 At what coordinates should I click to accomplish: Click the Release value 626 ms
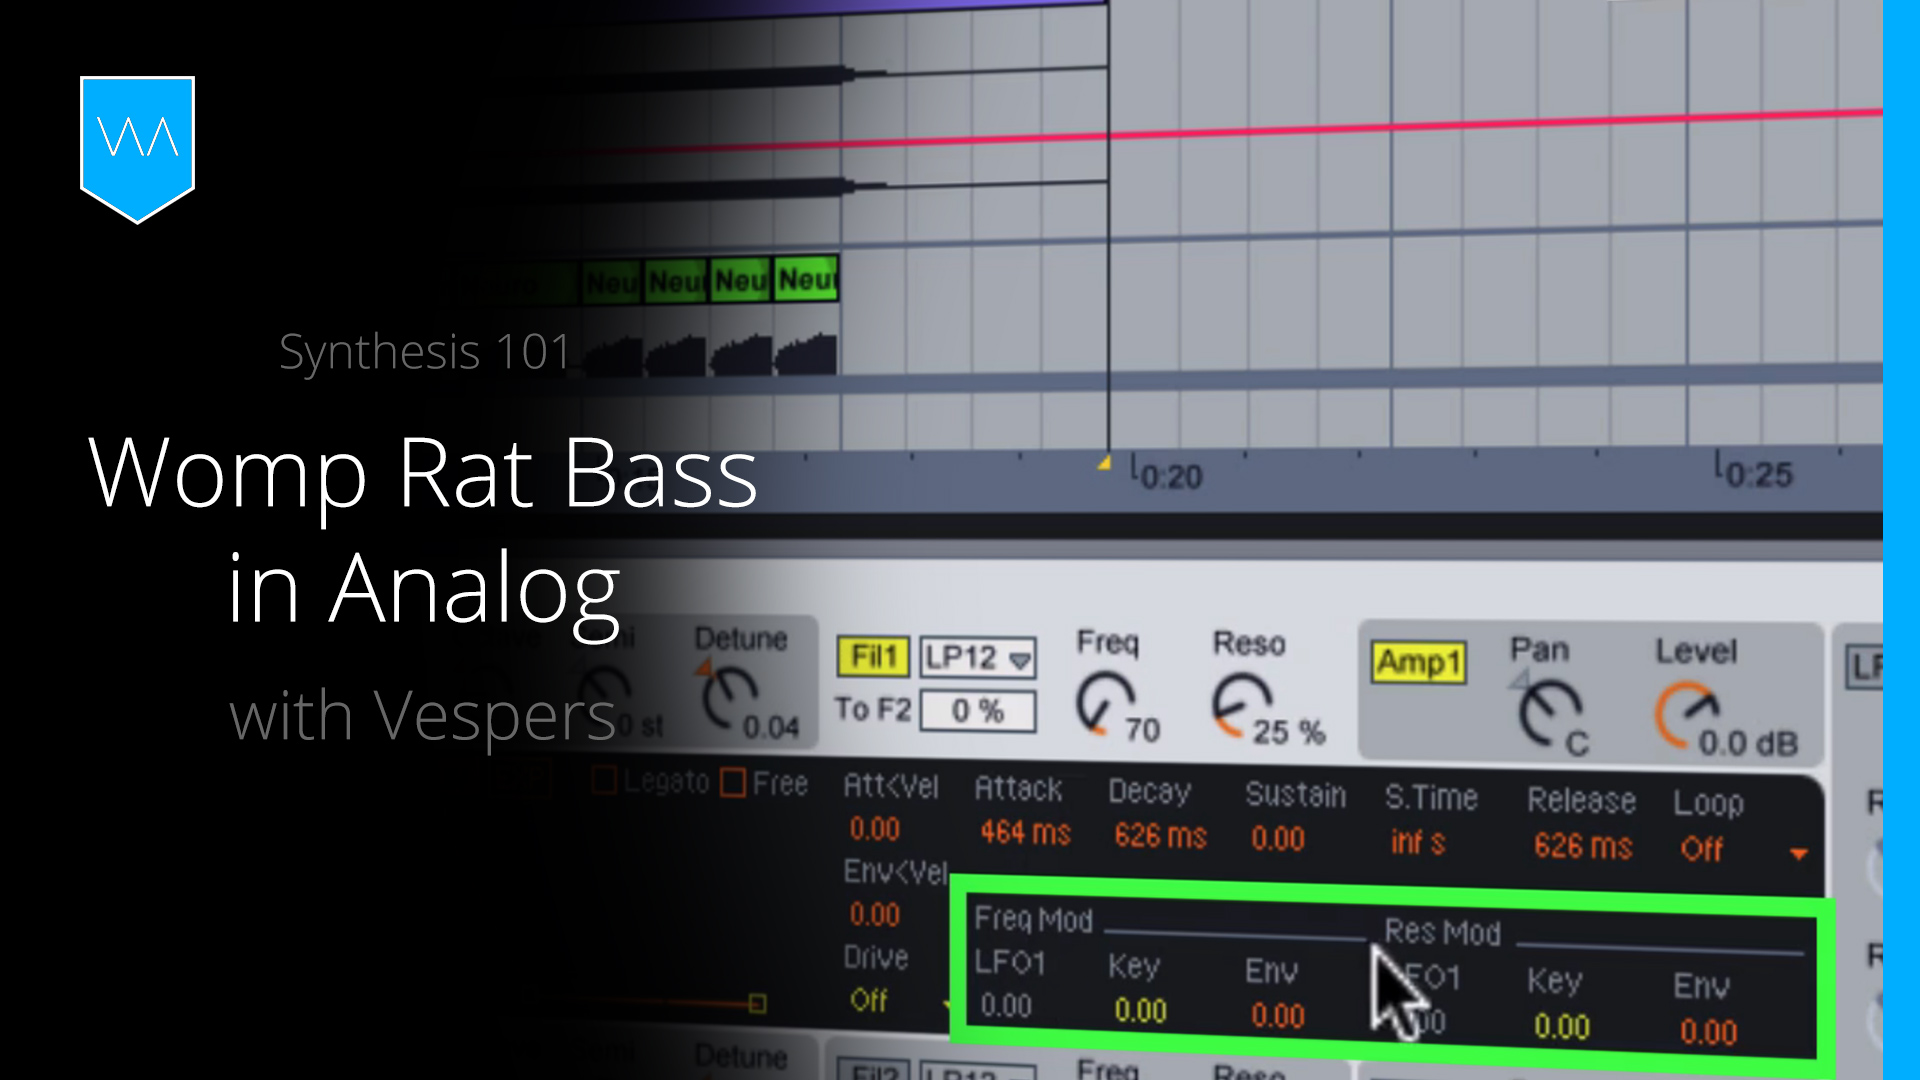coord(1583,846)
